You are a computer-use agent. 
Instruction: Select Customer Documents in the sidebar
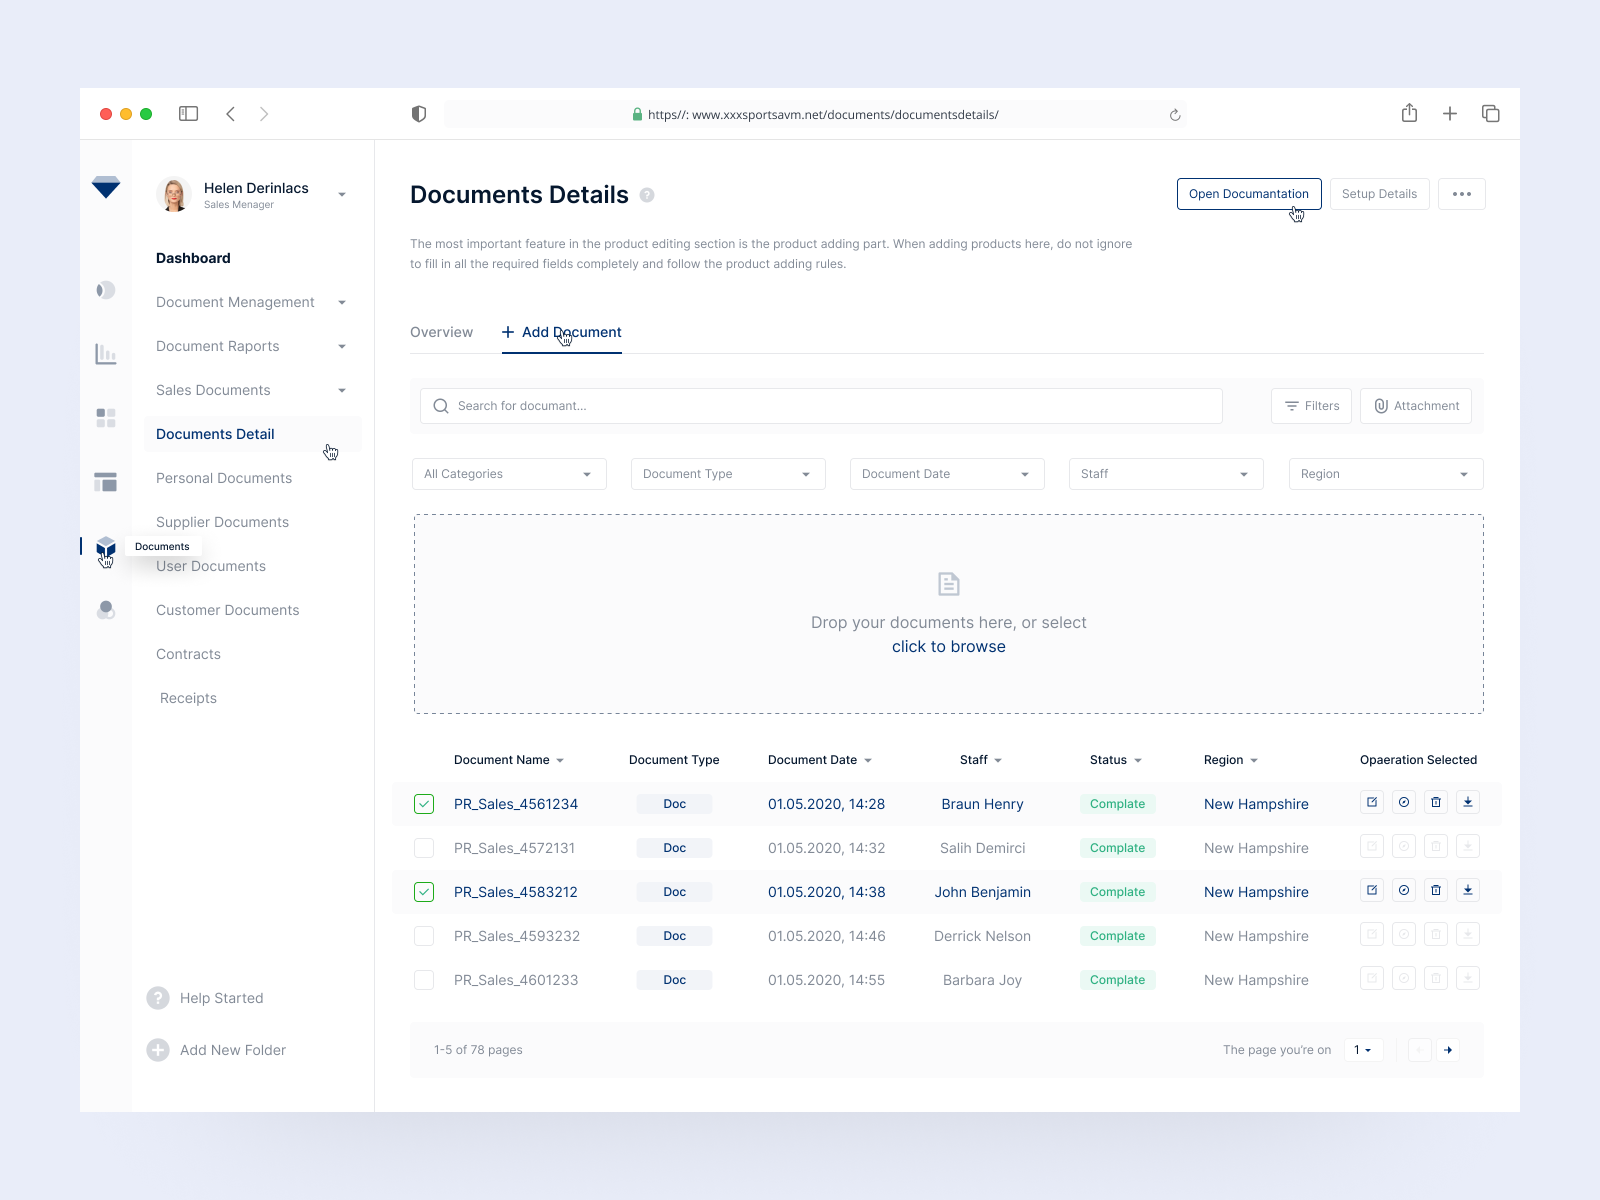click(x=227, y=610)
